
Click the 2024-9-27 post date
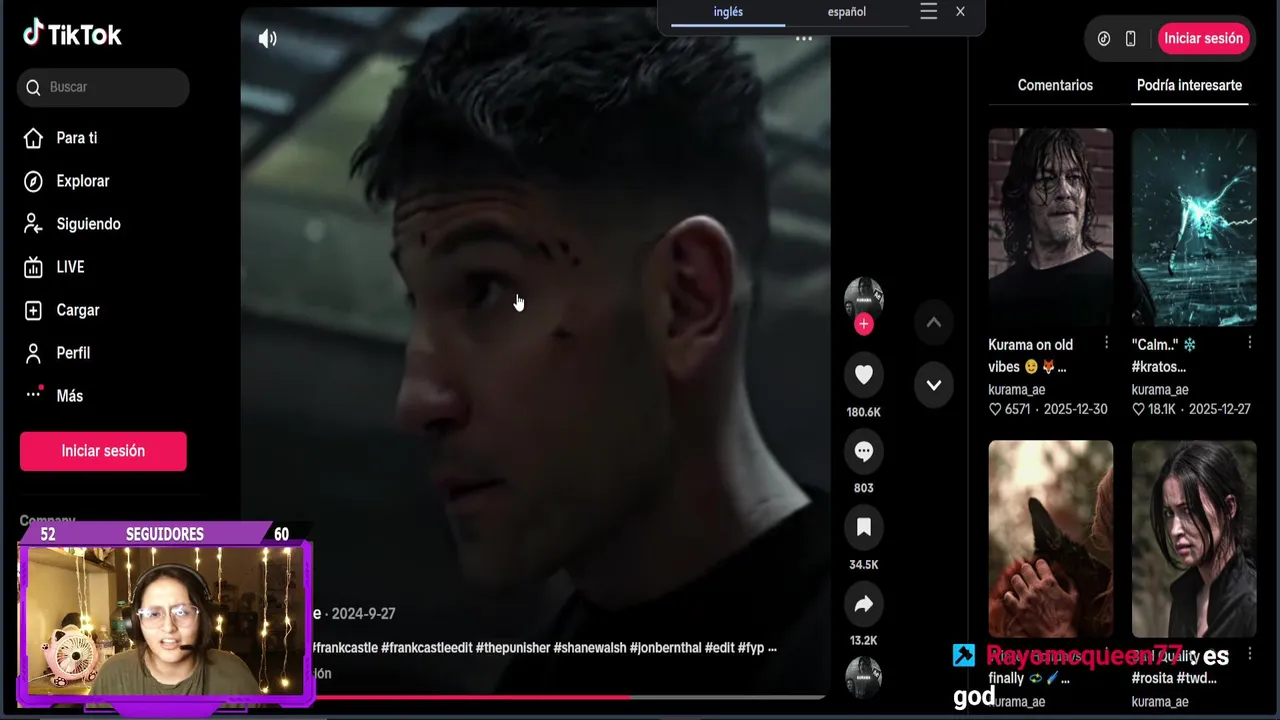[x=363, y=614]
